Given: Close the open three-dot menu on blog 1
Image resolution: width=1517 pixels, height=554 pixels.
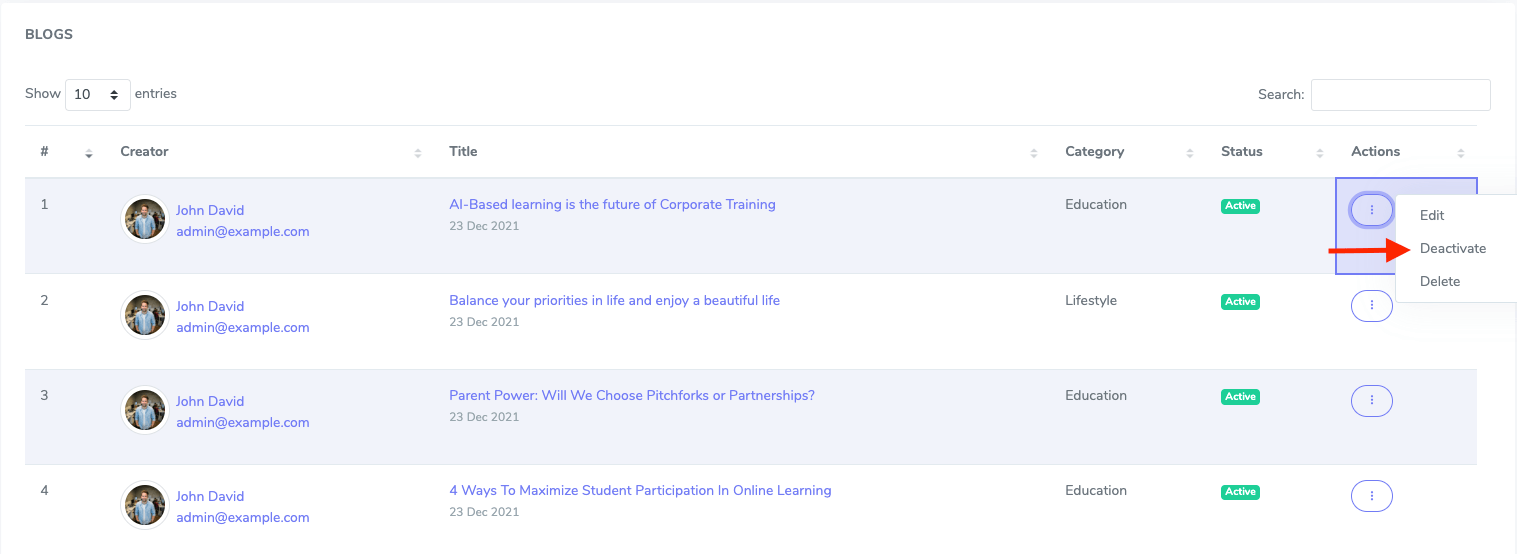Looking at the screenshot, I should (x=1371, y=210).
